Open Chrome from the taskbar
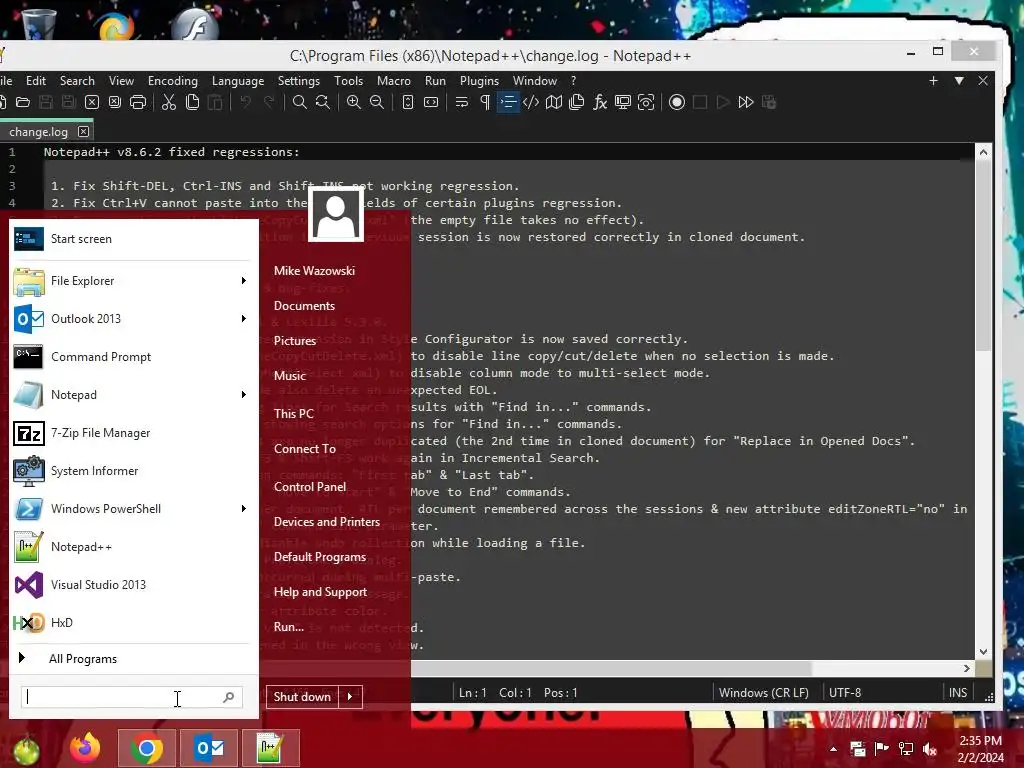1024x768 pixels. pyautogui.click(x=147, y=748)
